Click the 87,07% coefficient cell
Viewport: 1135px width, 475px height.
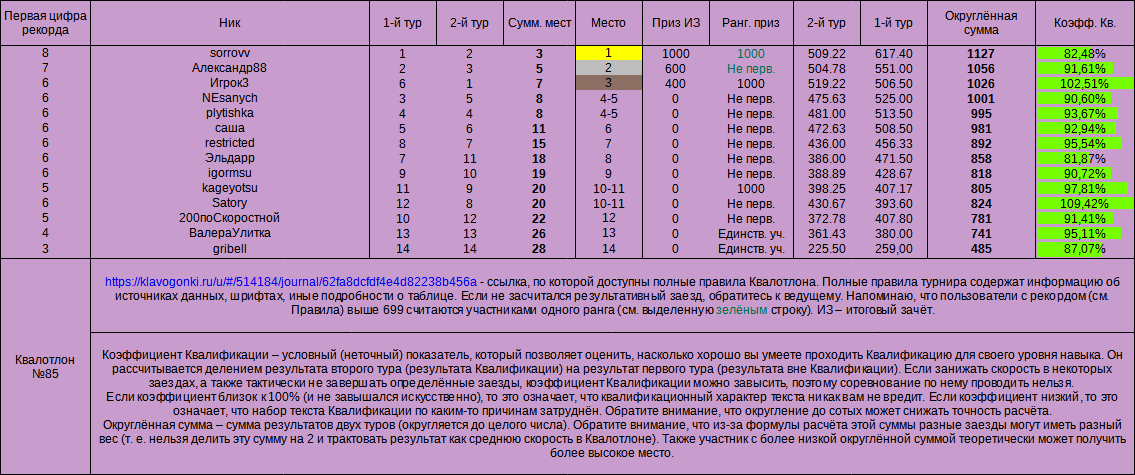point(1085,248)
